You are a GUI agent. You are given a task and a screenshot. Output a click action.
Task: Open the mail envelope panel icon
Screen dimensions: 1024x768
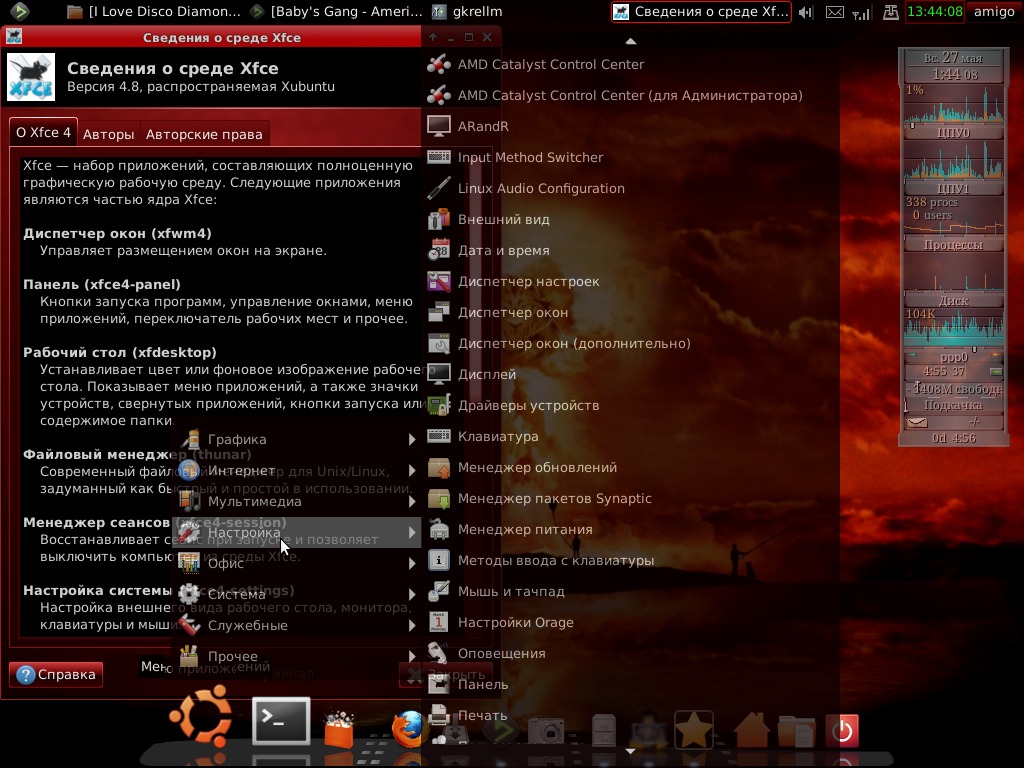[835, 12]
